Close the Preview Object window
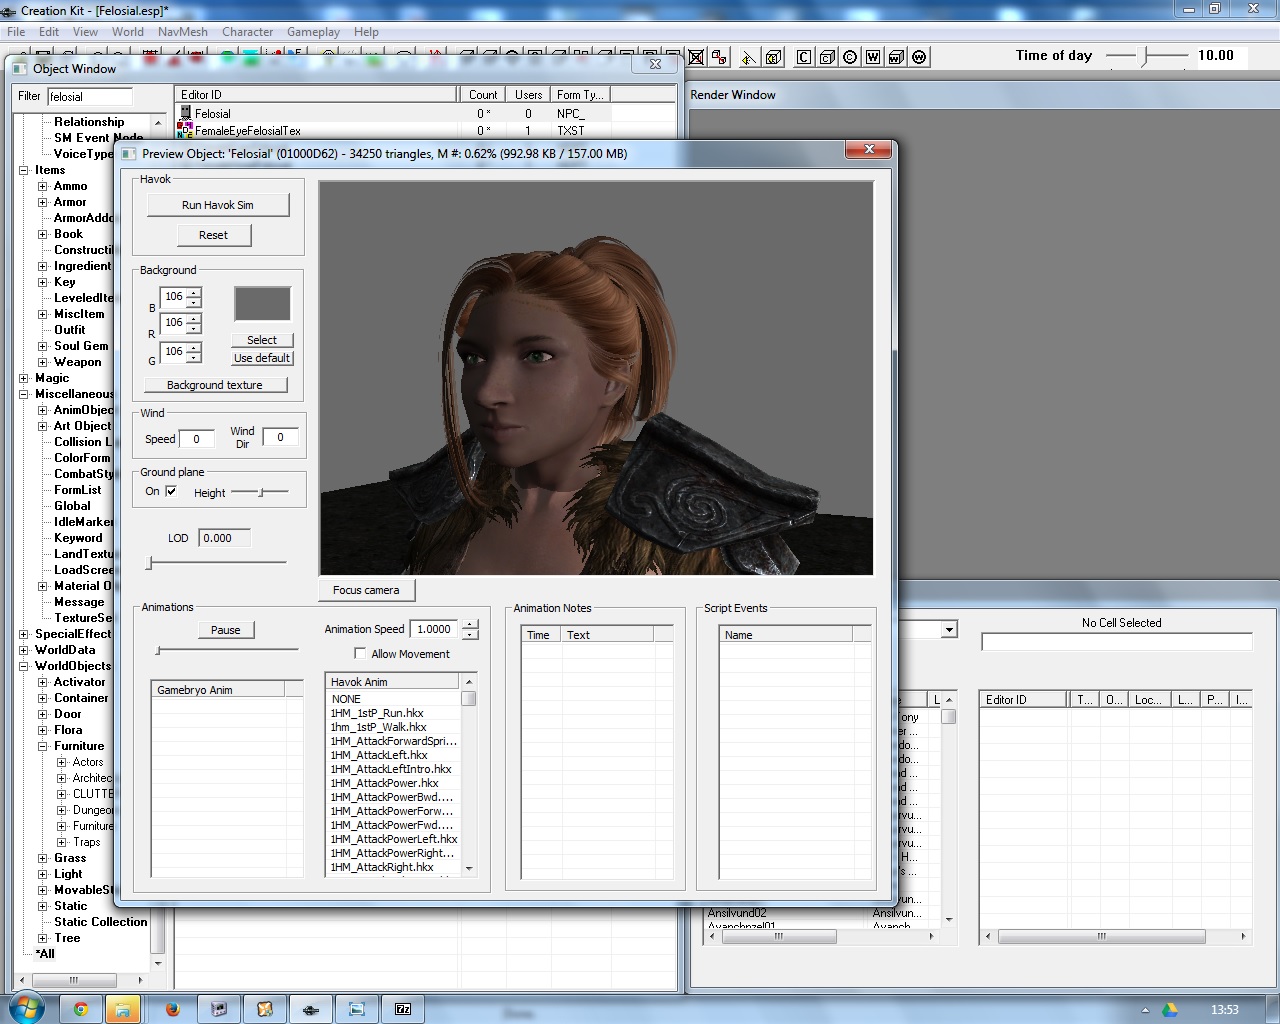 [869, 150]
